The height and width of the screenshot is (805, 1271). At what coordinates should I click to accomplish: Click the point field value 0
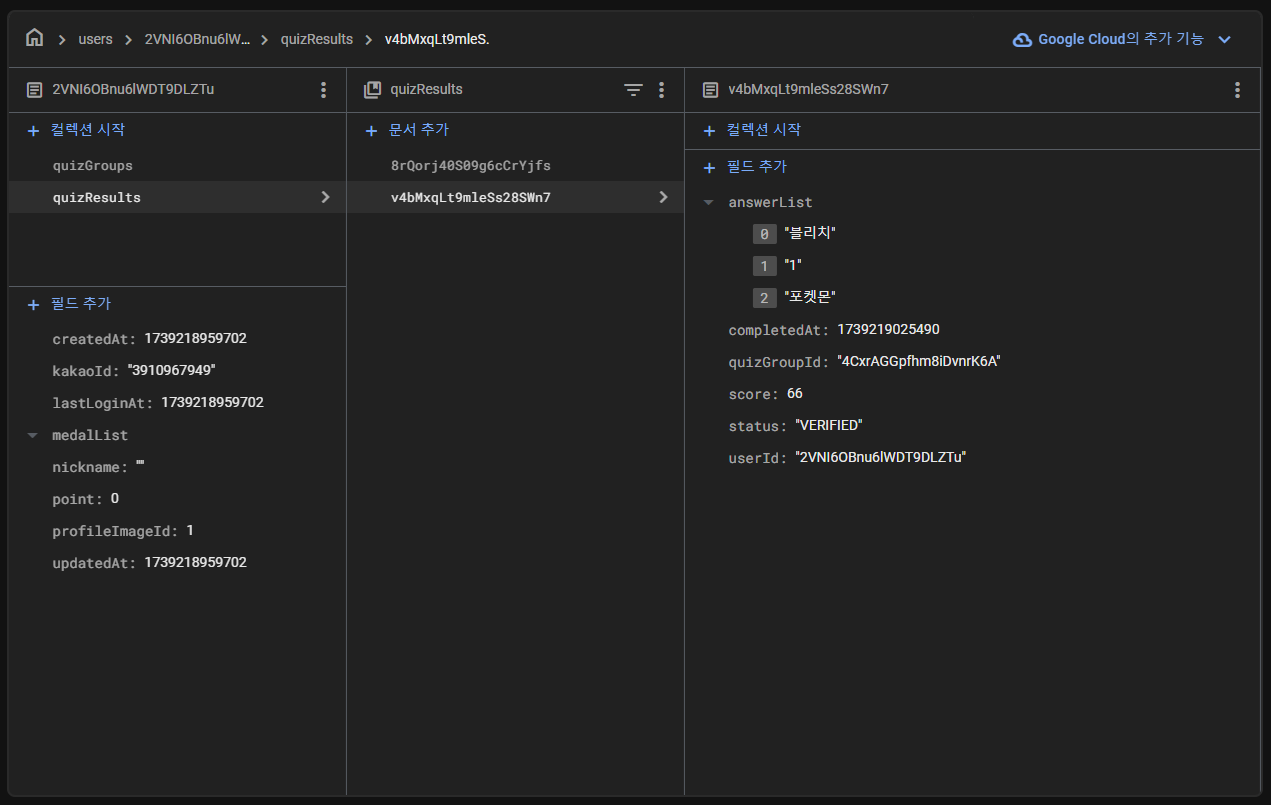(115, 498)
